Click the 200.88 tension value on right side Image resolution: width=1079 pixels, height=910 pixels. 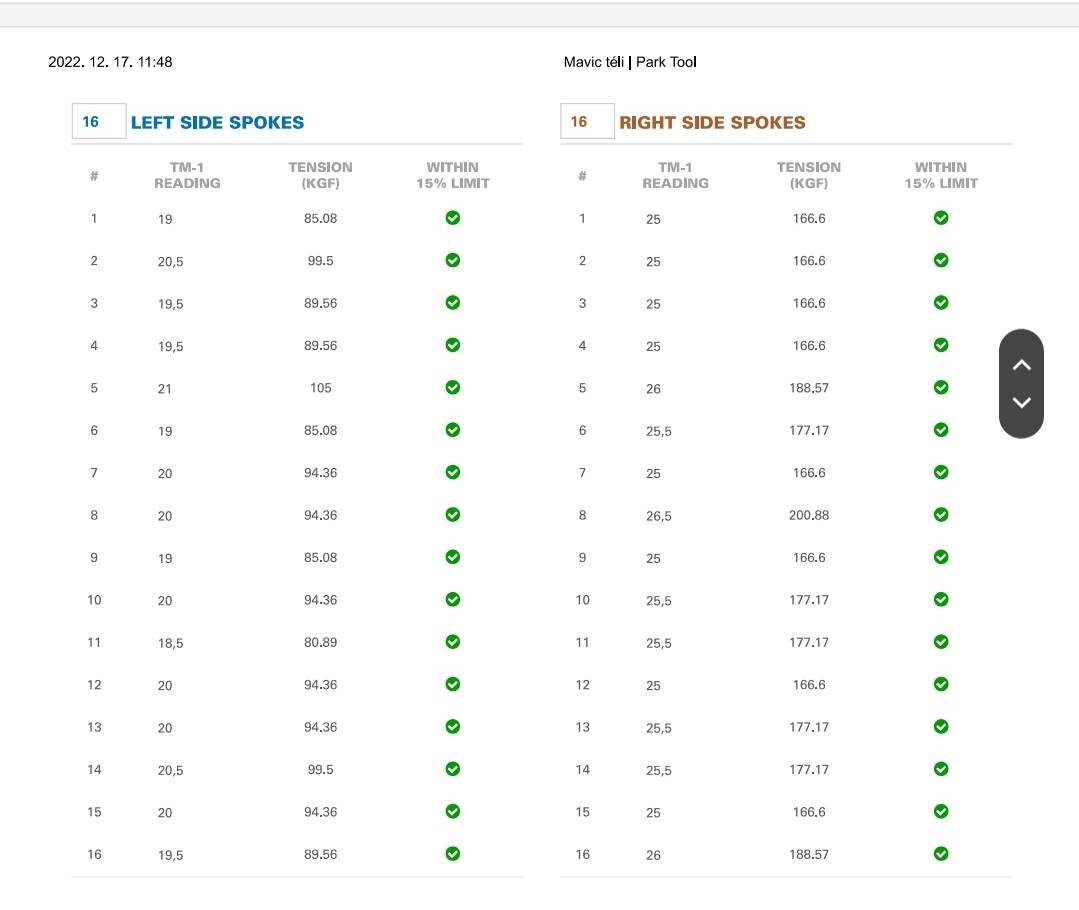[809, 515]
